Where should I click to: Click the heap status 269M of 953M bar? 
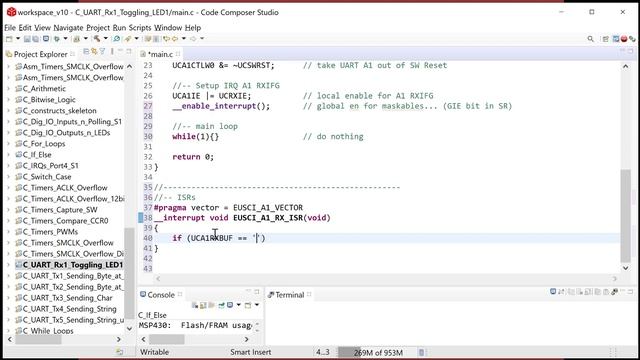pyautogui.click(x=378, y=352)
